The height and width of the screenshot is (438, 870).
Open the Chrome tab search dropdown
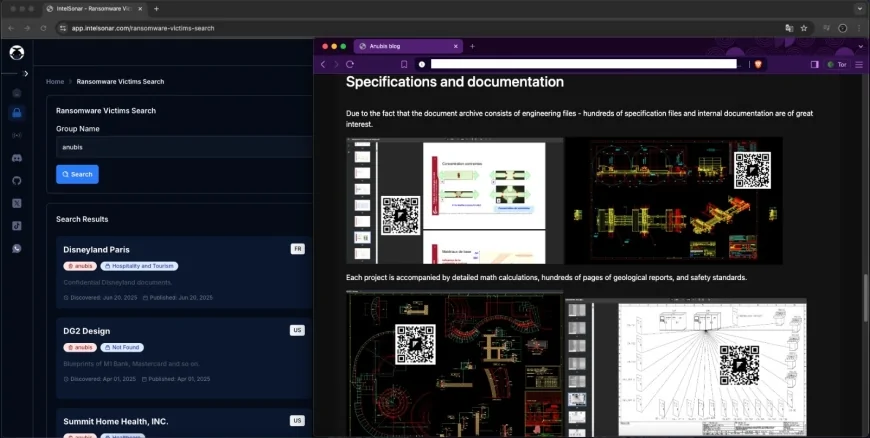click(859, 8)
